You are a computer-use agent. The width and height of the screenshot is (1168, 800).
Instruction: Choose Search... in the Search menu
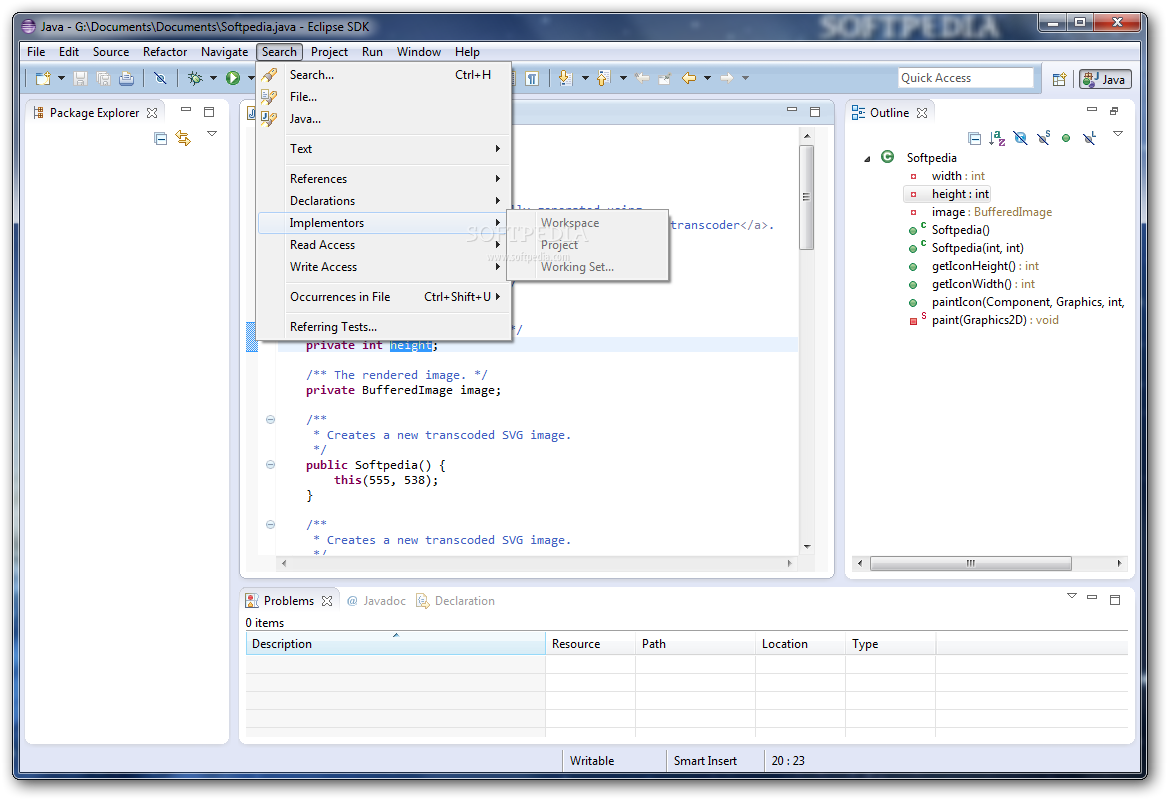384,74
